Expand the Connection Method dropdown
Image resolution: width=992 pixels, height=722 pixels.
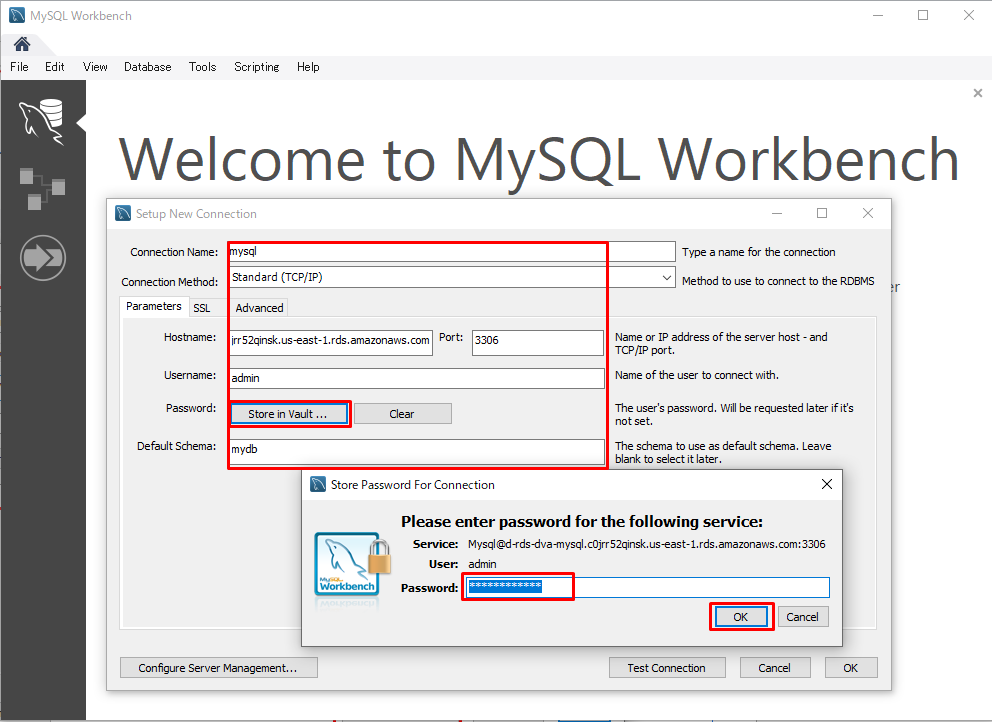coord(666,277)
